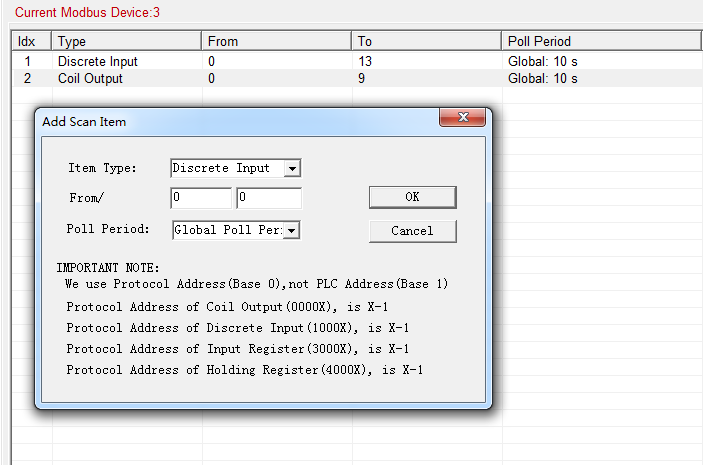Click the To value 13 cell
Image resolution: width=703 pixels, height=465 pixels.
click(x=366, y=61)
